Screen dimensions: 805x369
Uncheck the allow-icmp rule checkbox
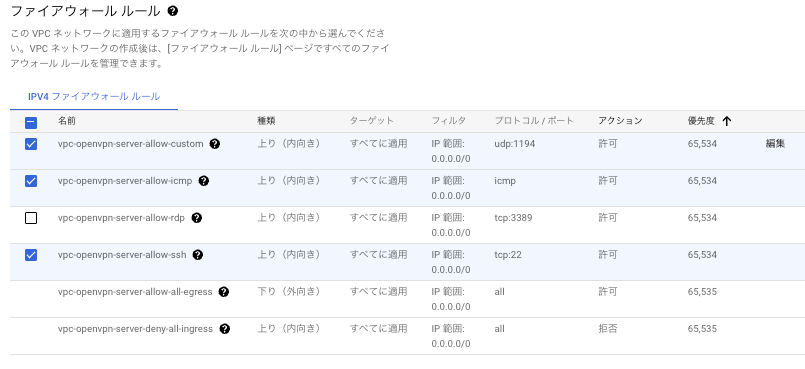click(x=31, y=181)
